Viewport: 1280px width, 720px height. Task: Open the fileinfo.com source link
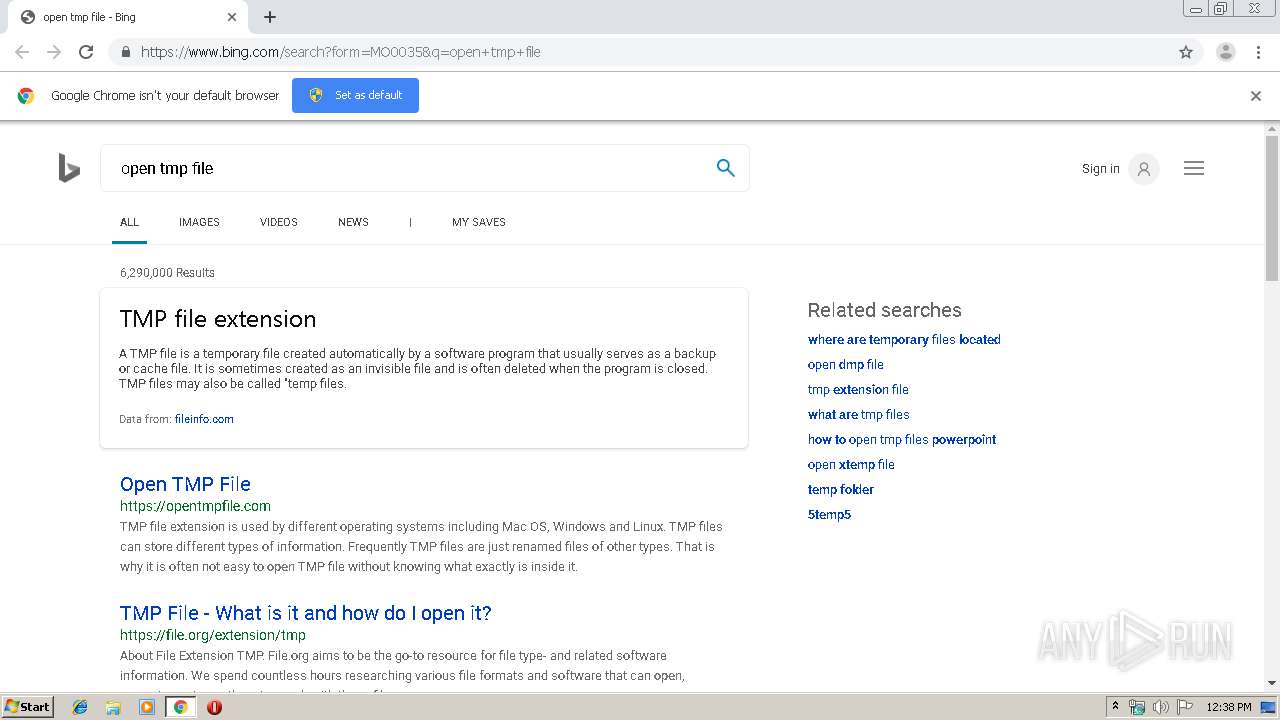tap(204, 419)
